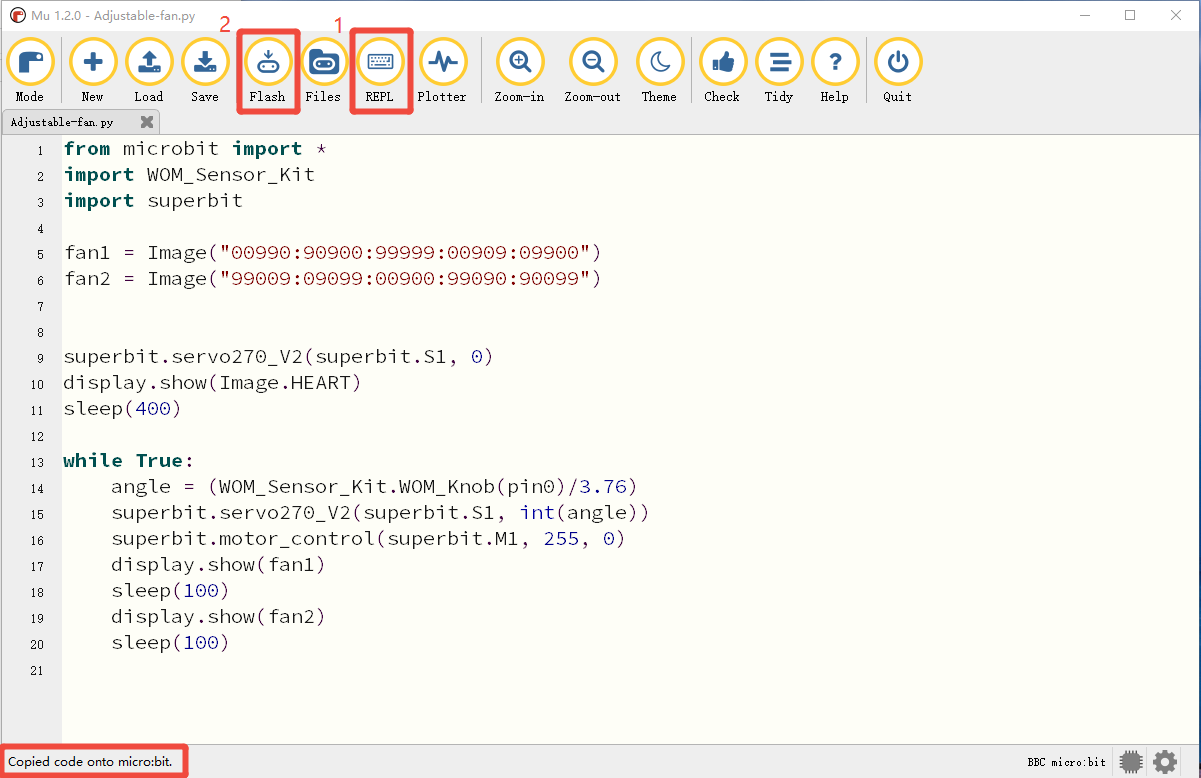Click the fan2 Image definition line
The width and height of the screenshot is (1201, 778).
tap(332, 279)
